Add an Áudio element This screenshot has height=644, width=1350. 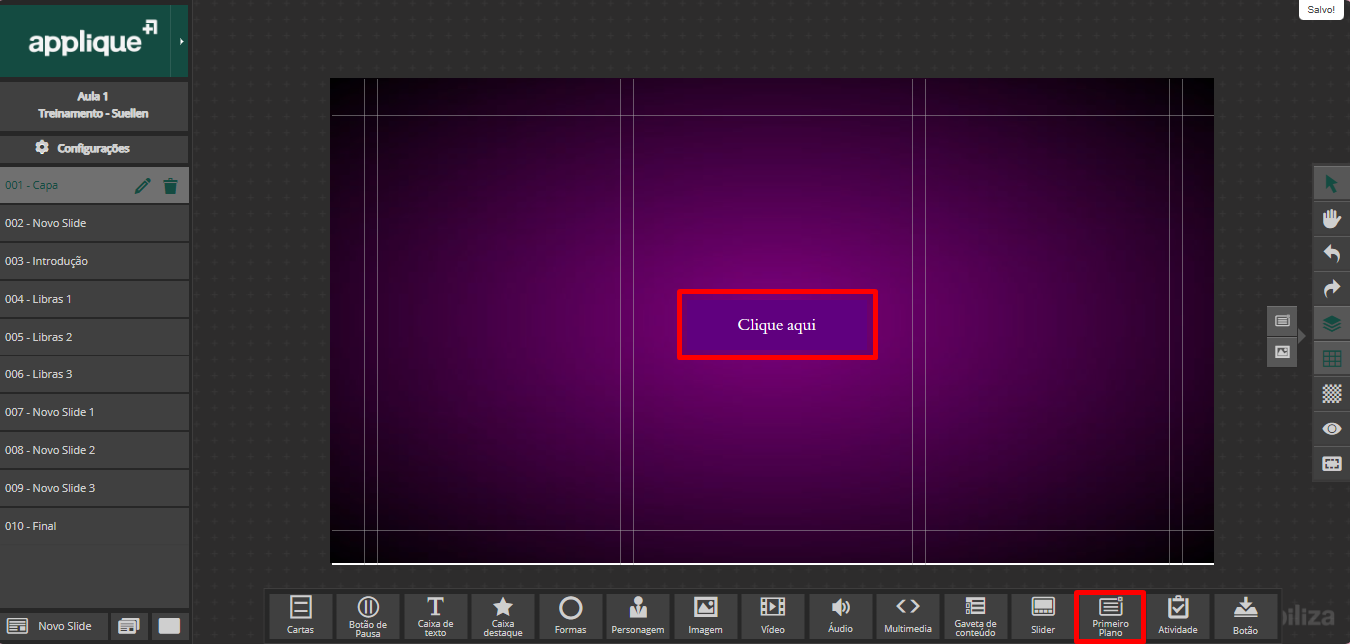(840, 615)
